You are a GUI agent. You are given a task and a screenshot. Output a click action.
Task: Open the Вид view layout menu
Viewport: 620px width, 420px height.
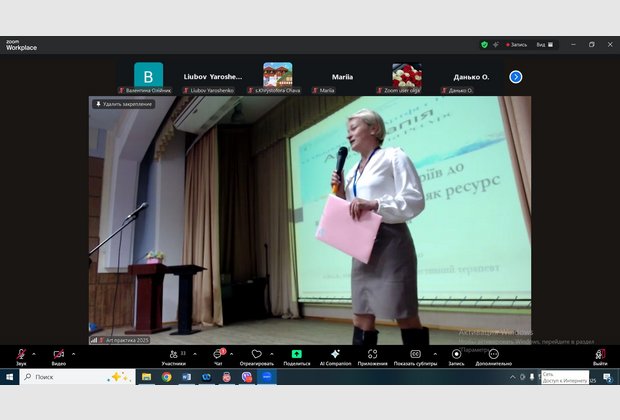pos(545,45)
